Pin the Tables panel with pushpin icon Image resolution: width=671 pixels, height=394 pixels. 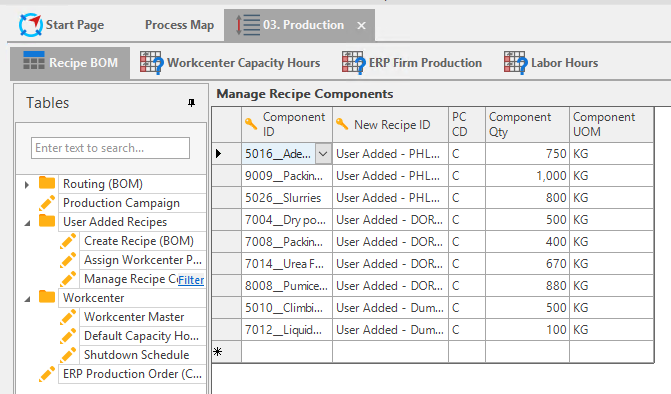click(191, 103)
